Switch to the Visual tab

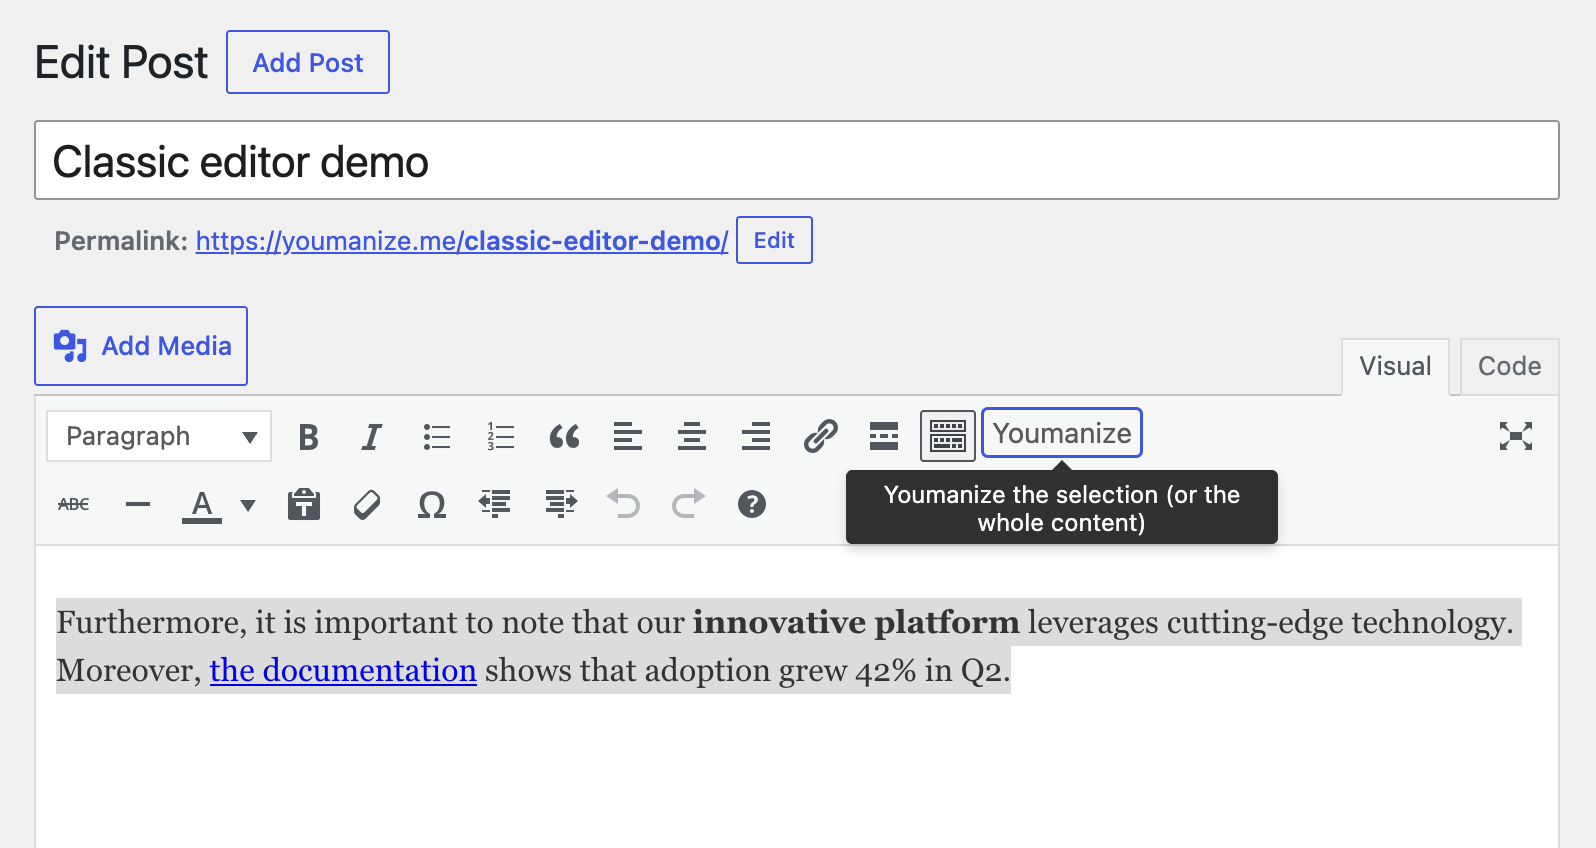1395,366
